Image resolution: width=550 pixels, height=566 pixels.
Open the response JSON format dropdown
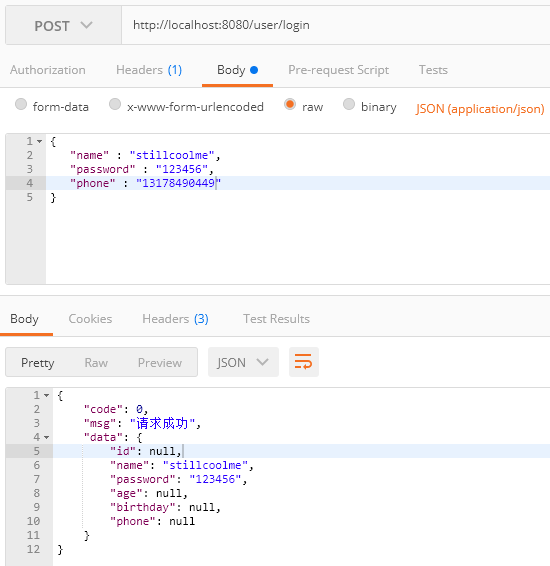[243, 362]
